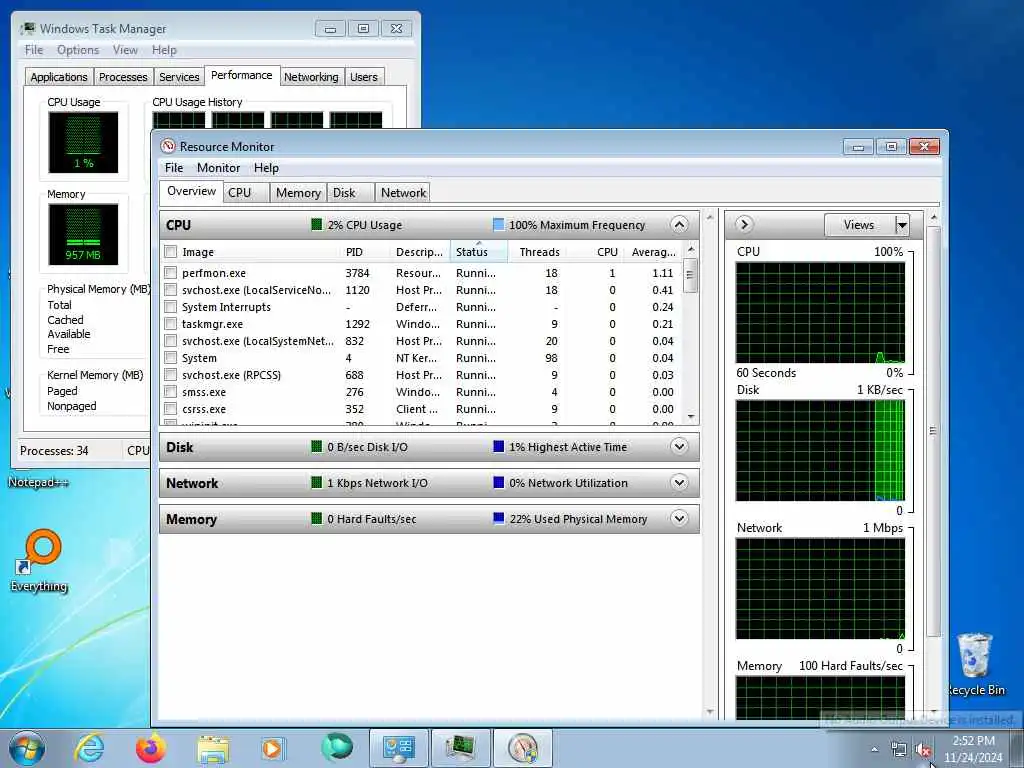Click Task Manager title bar icon
Screen dimensions: 1024x768
(x=28, y=28)
